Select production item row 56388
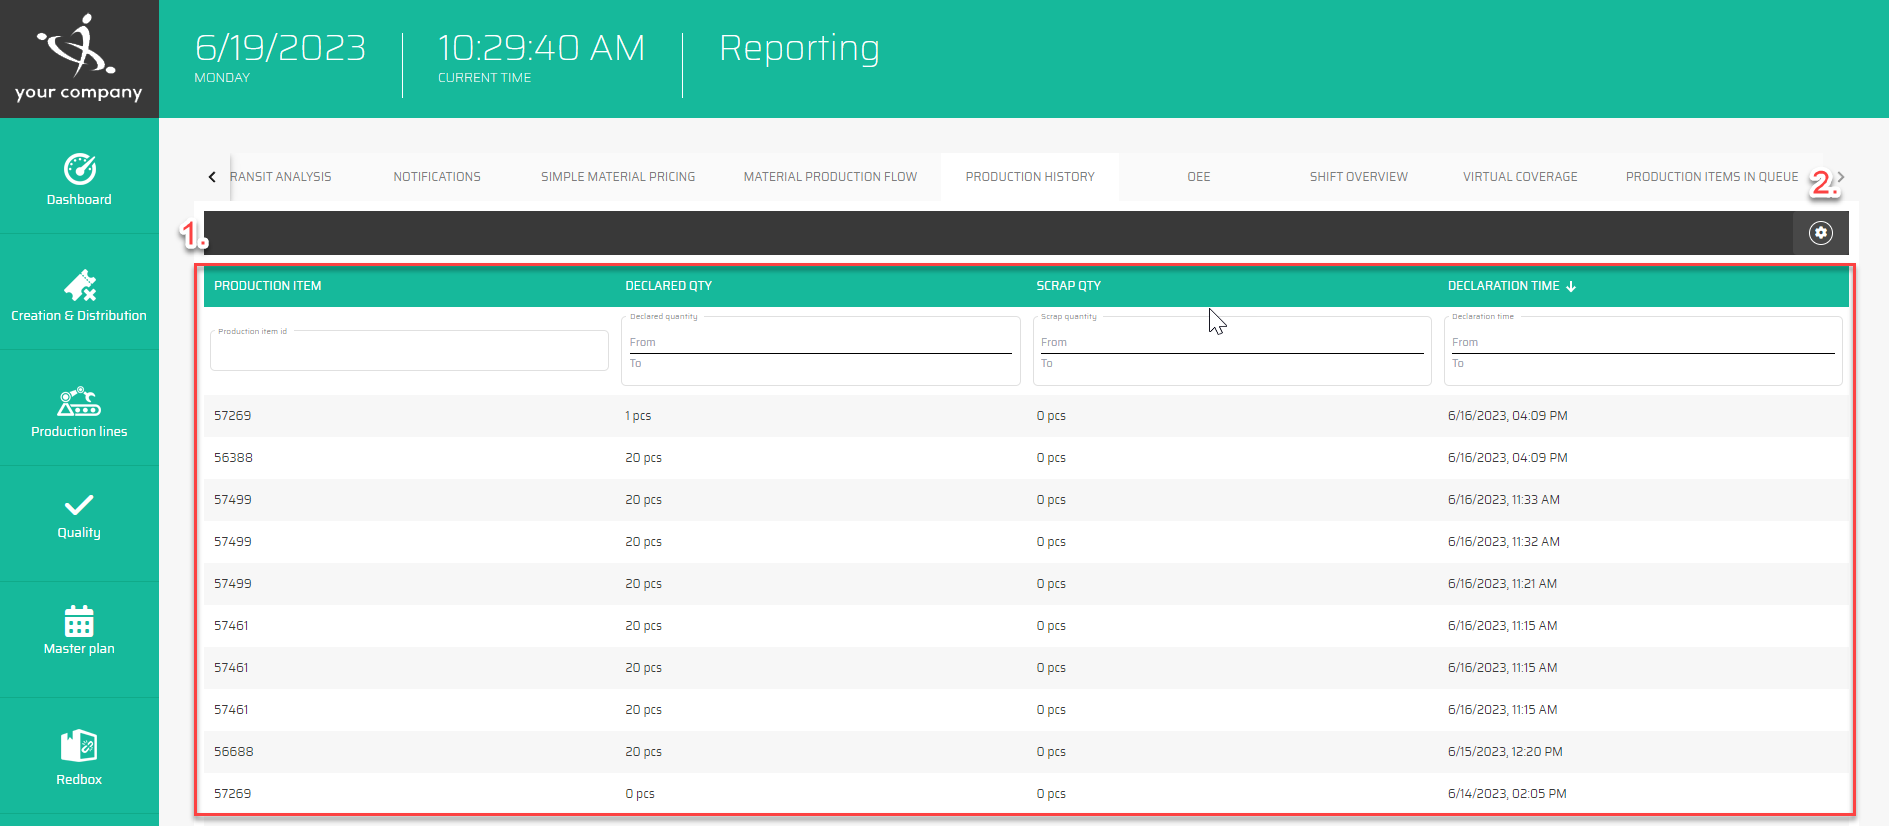Viewport: 1889px width, 826px height. pyautogui.click(x=233, y=458)
